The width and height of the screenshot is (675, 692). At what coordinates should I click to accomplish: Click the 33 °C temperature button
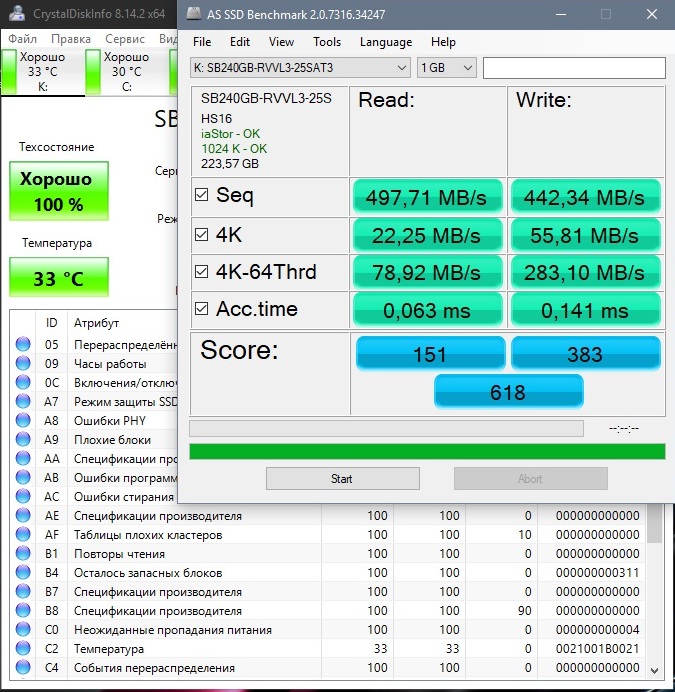59,277
